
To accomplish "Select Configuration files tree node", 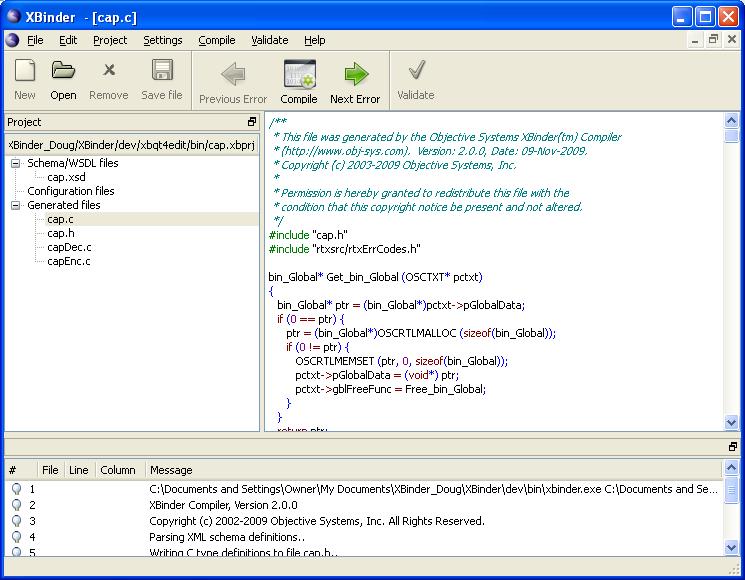I will [x=71, y=191].
